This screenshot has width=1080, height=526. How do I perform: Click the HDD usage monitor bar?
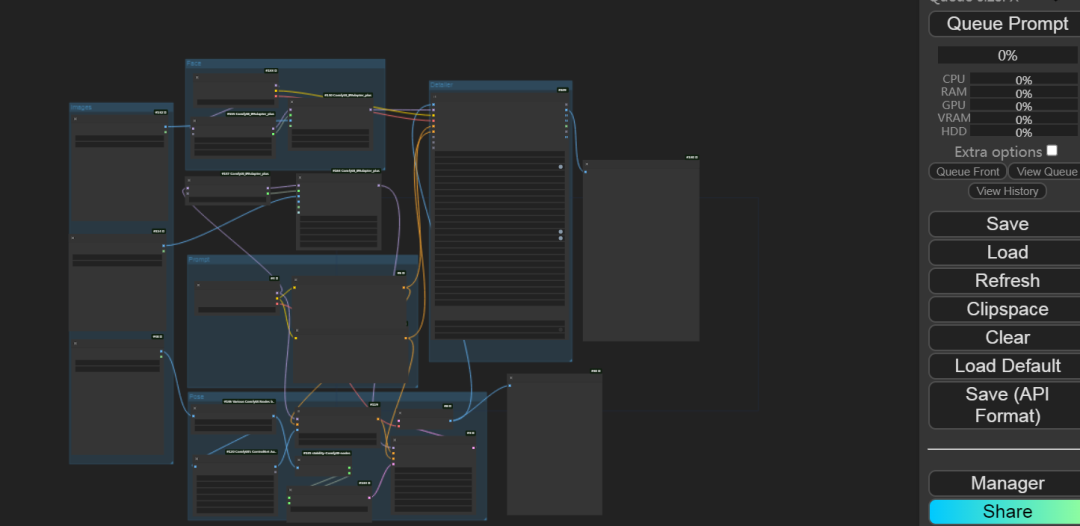pos(1023,132)
